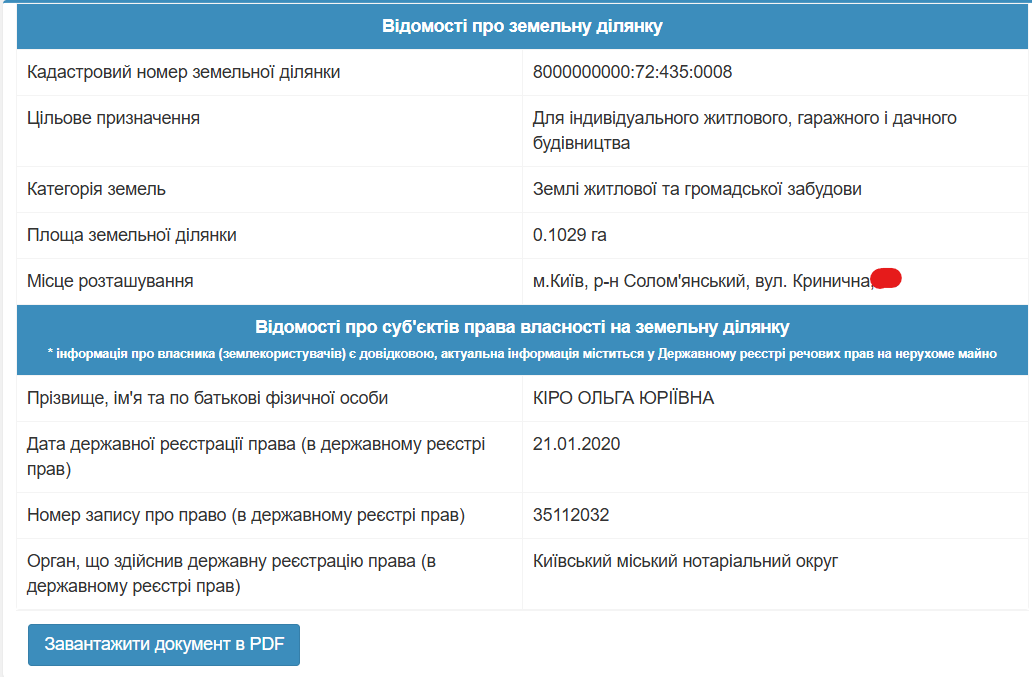Click the "Площа земельної ділянки" label
This screenshot has width=1032, height=677.
click(131, 235)
